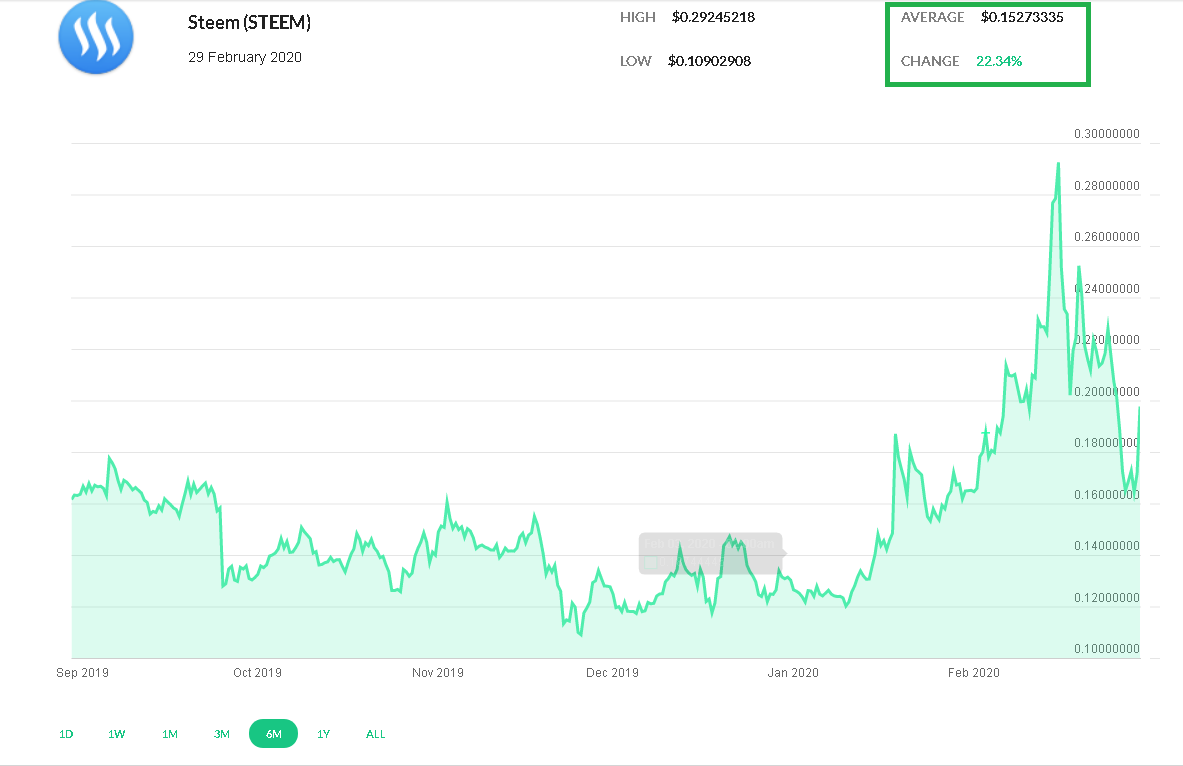
Task: Click the CHANGE label
Action: pos(930,61)
